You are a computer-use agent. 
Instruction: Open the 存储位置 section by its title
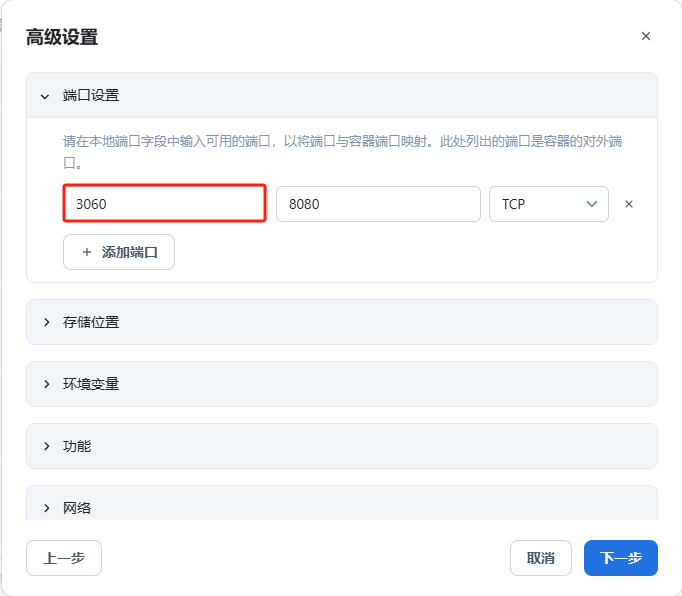click(91, 322)
